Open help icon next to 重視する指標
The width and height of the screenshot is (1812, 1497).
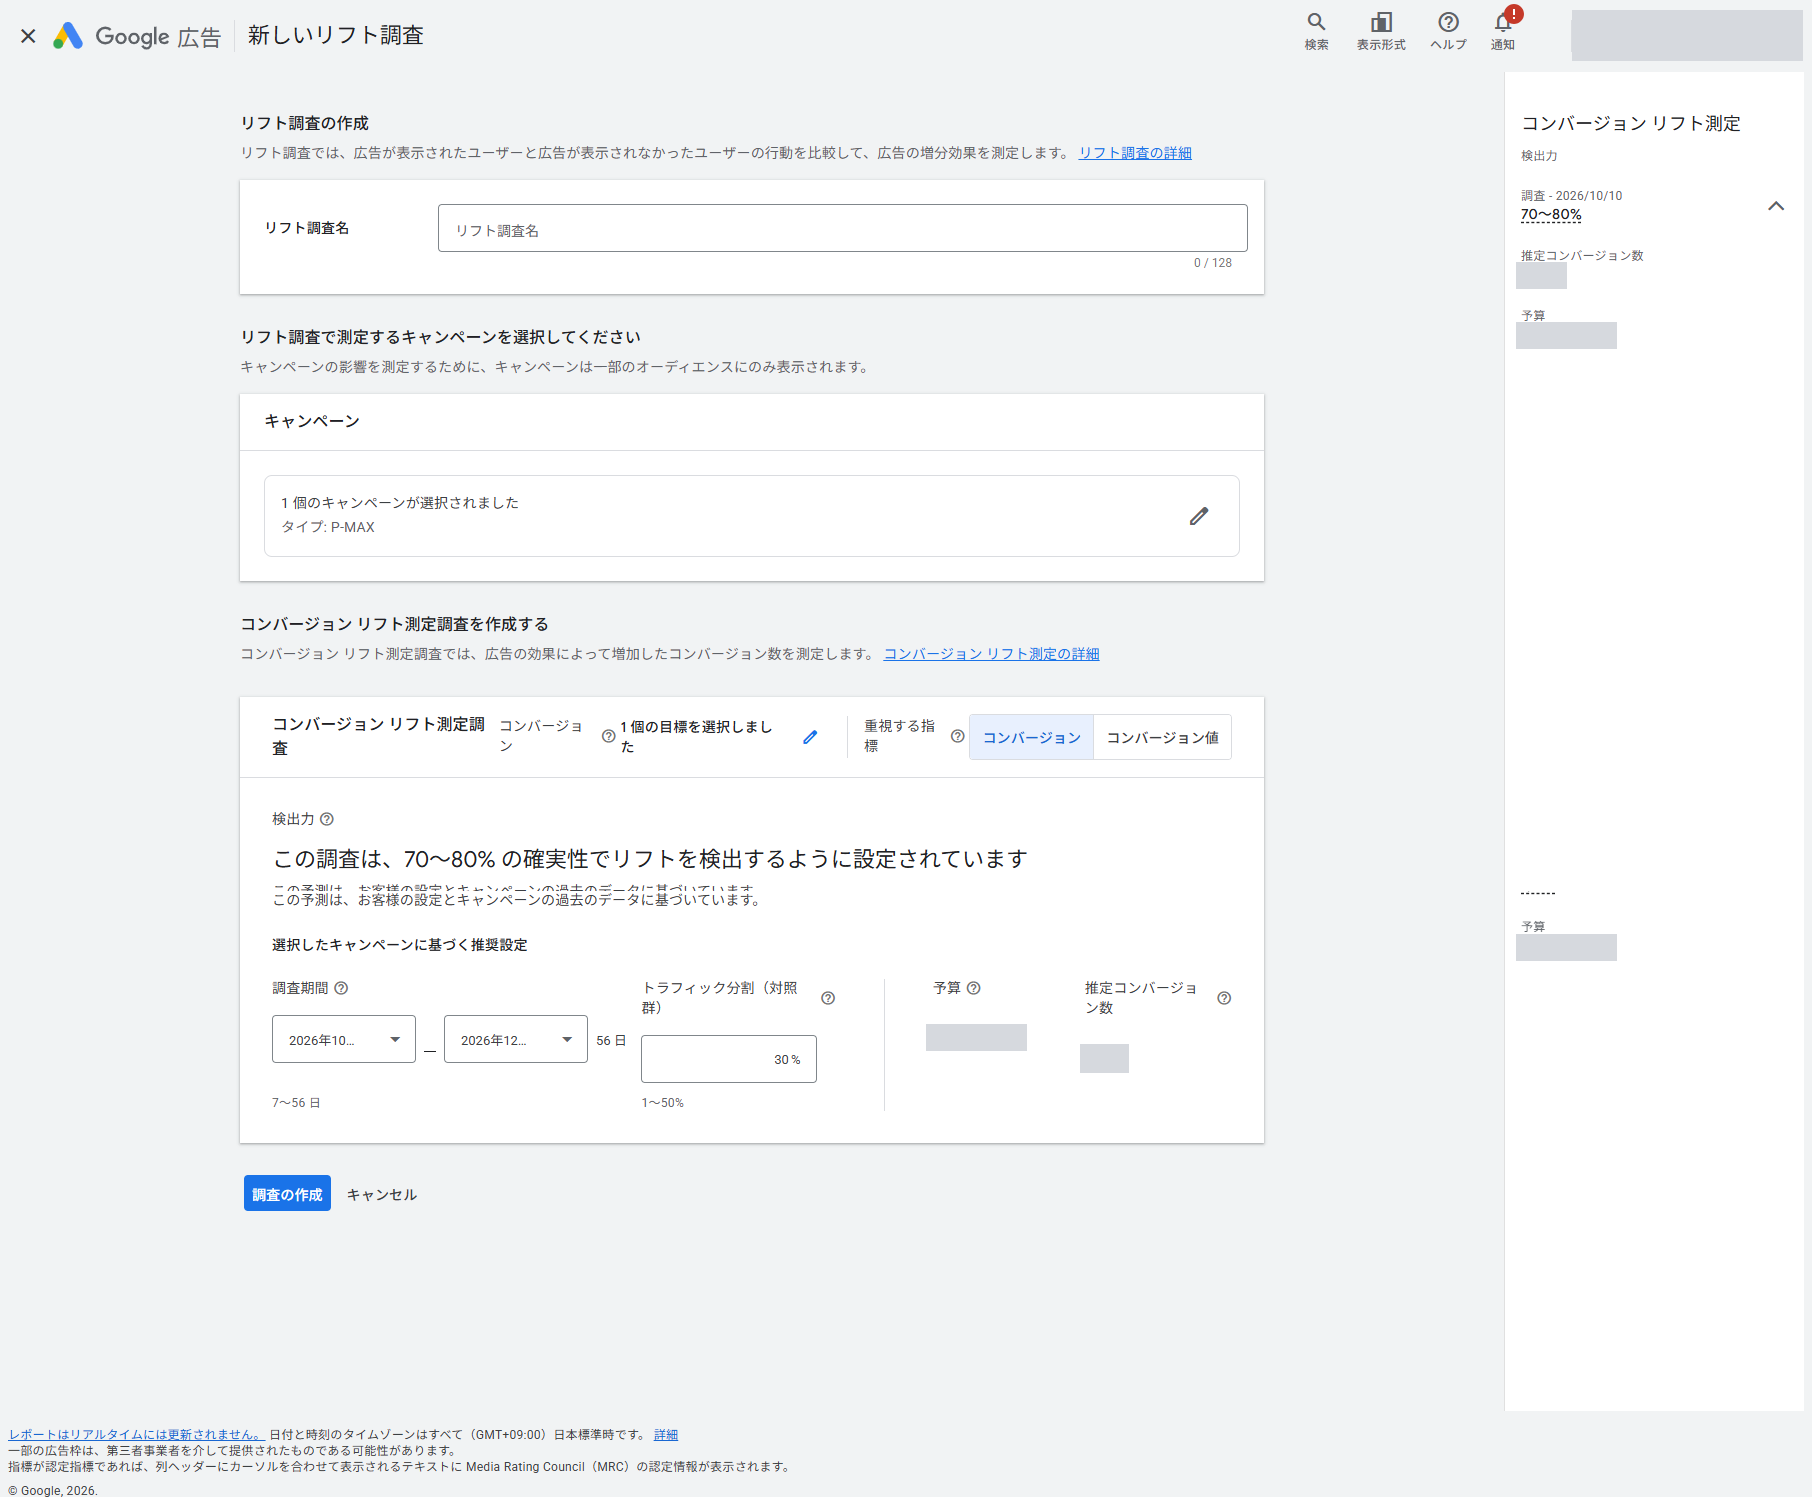click(957, 737)
